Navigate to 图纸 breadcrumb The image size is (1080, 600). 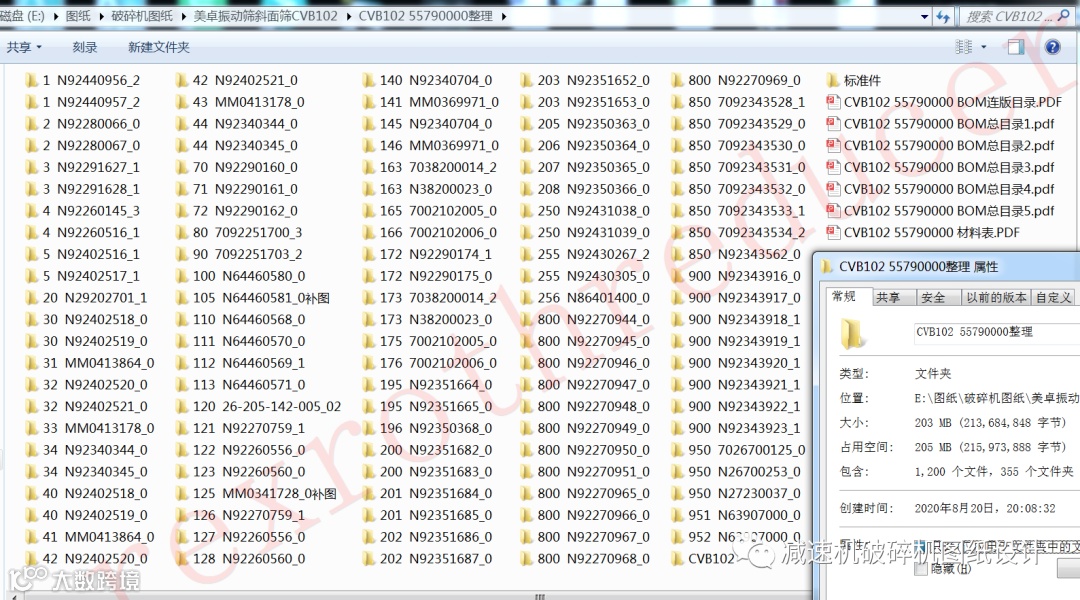[78, 16]
